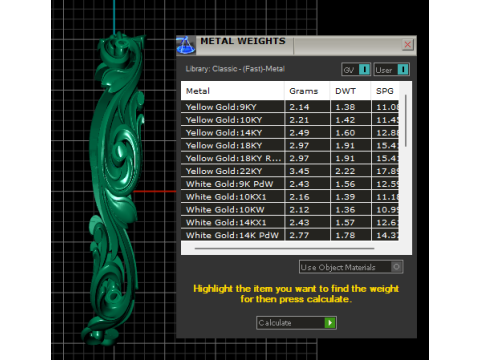Image resolution: width=480 pixels, height=360 pixels.
Task: Toggle the GV library switch
Action: [356, 70]
